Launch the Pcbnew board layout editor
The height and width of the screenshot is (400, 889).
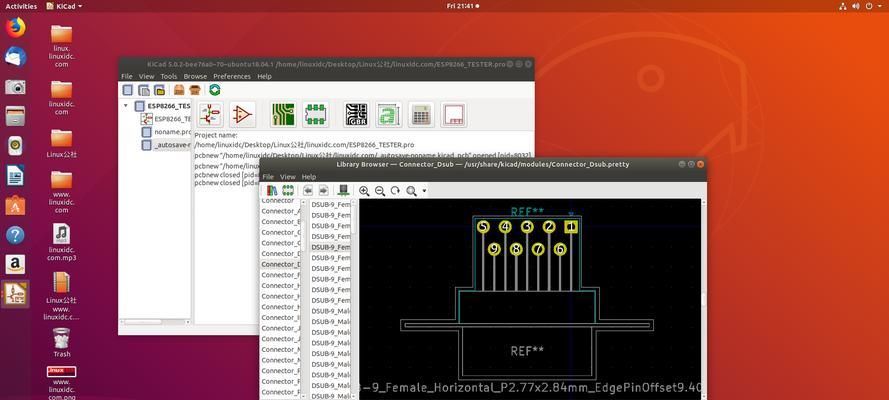[283, 114]
